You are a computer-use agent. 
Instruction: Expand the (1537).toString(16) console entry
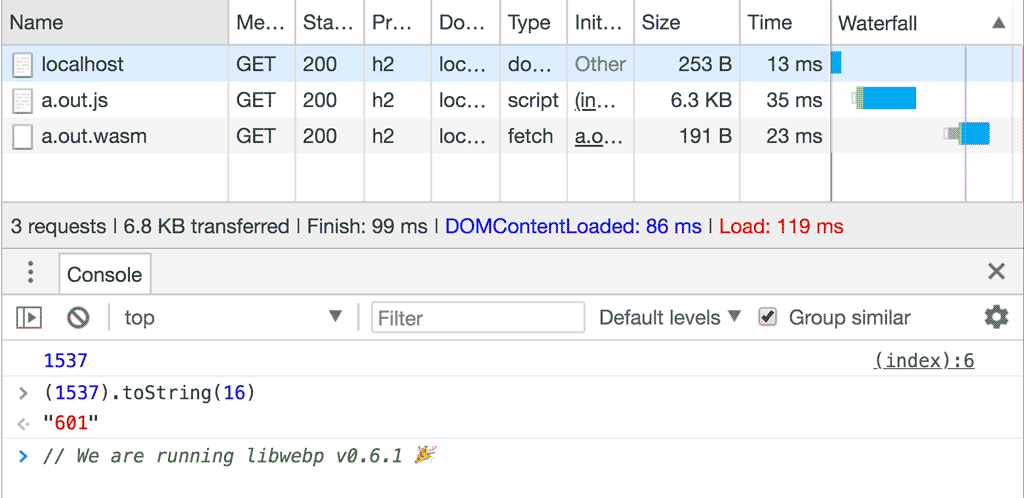(x=24, y=393)
